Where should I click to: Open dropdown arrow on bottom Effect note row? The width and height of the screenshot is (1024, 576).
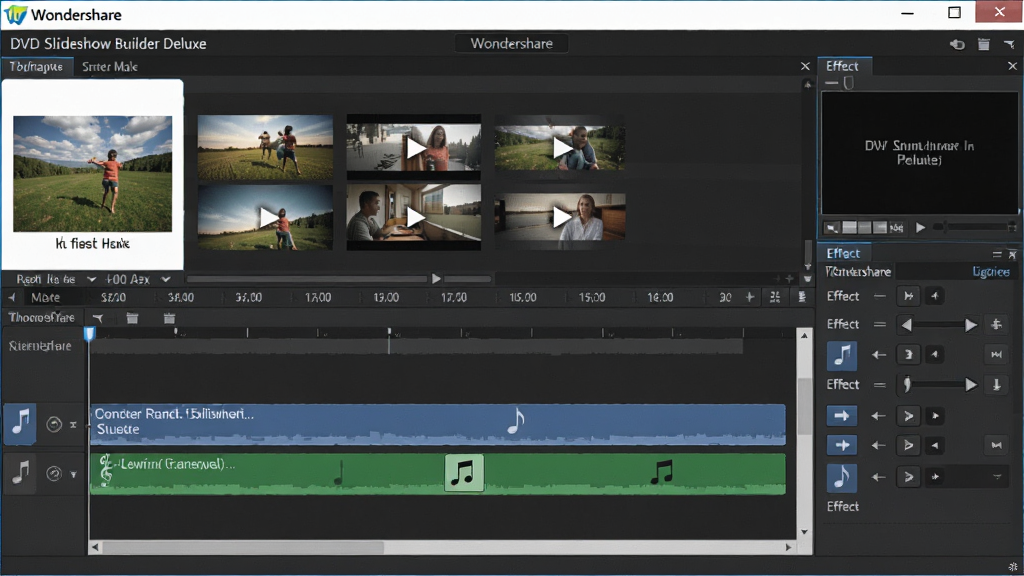(x=997, y=477)
